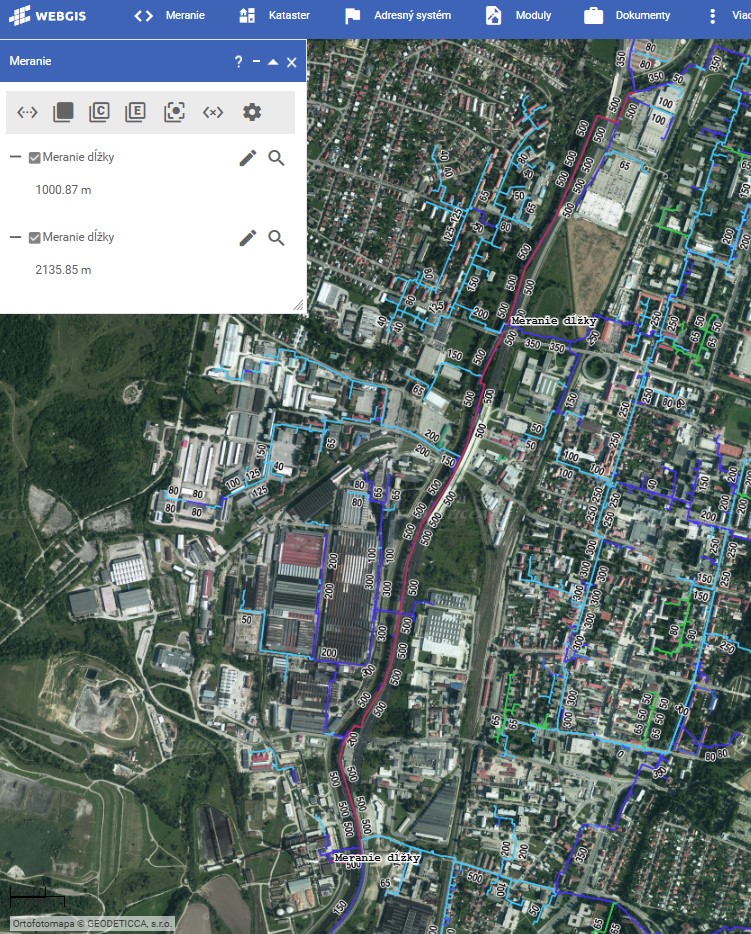Collapse the 1000.87 m measurement entry
751x934 pixels.
point(15,157)
